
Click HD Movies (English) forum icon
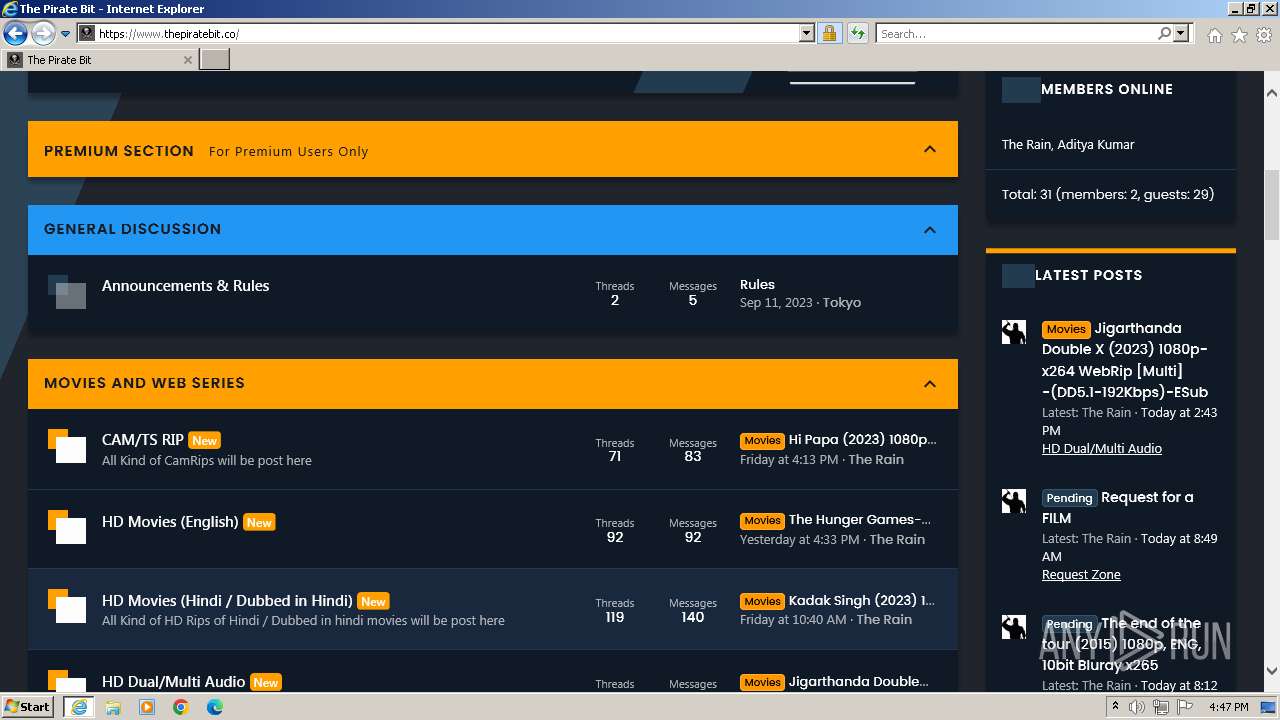(67, 527)
